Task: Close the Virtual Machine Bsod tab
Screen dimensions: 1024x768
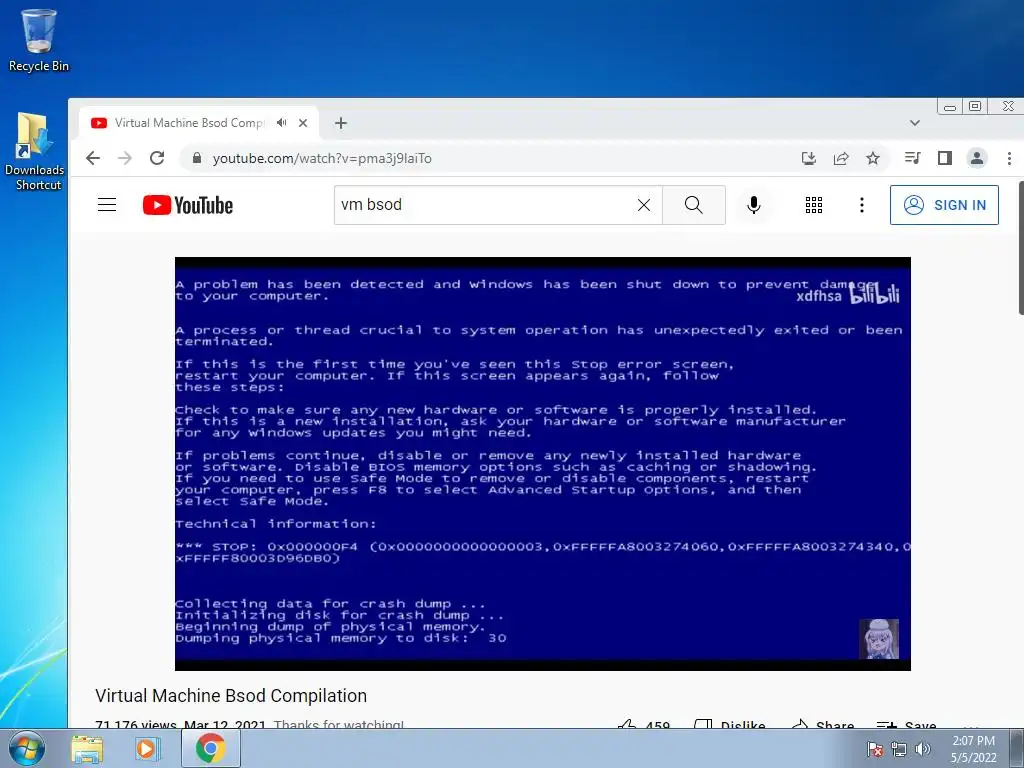Action: [303, 123]
